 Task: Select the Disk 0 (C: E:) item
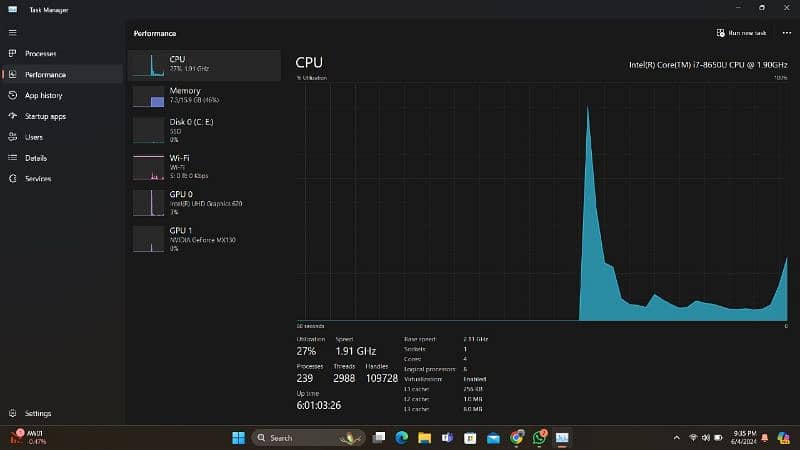[x=204, y=130]
